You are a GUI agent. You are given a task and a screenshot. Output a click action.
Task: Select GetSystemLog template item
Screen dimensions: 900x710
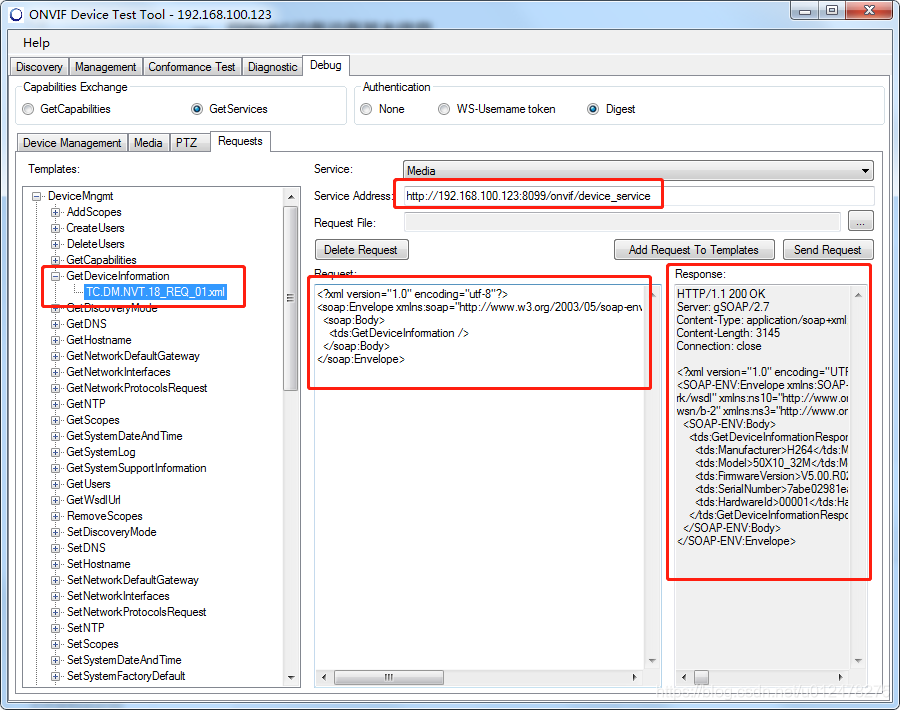[x=100, y=452]
